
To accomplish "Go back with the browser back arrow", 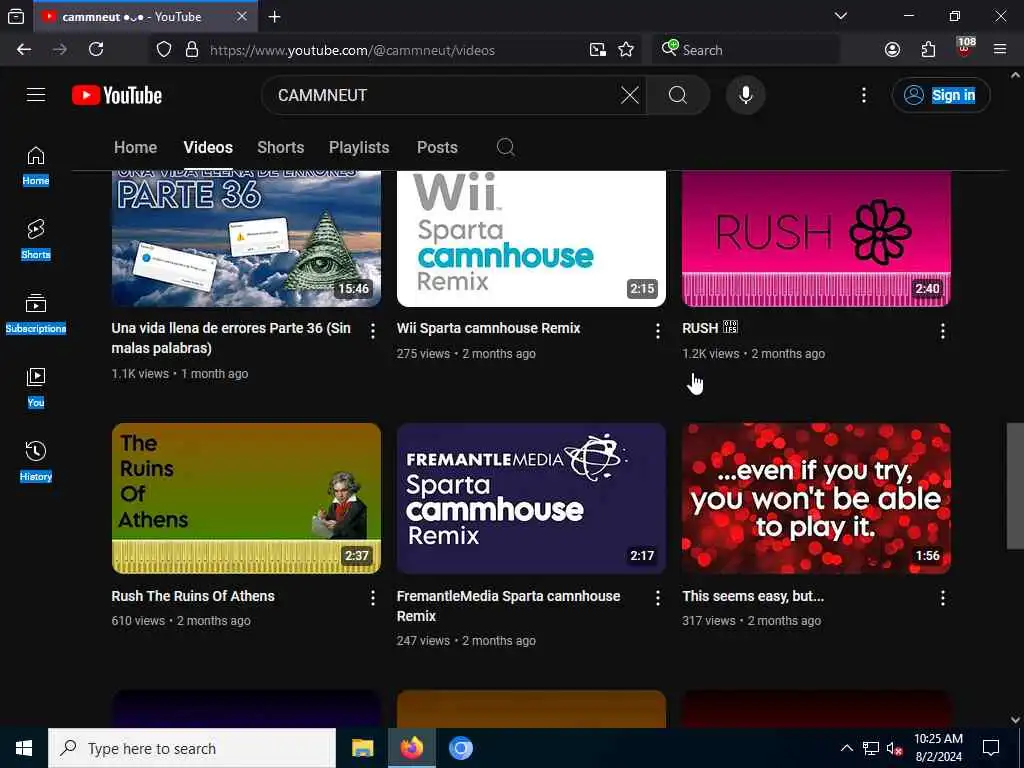I will 24,50.
